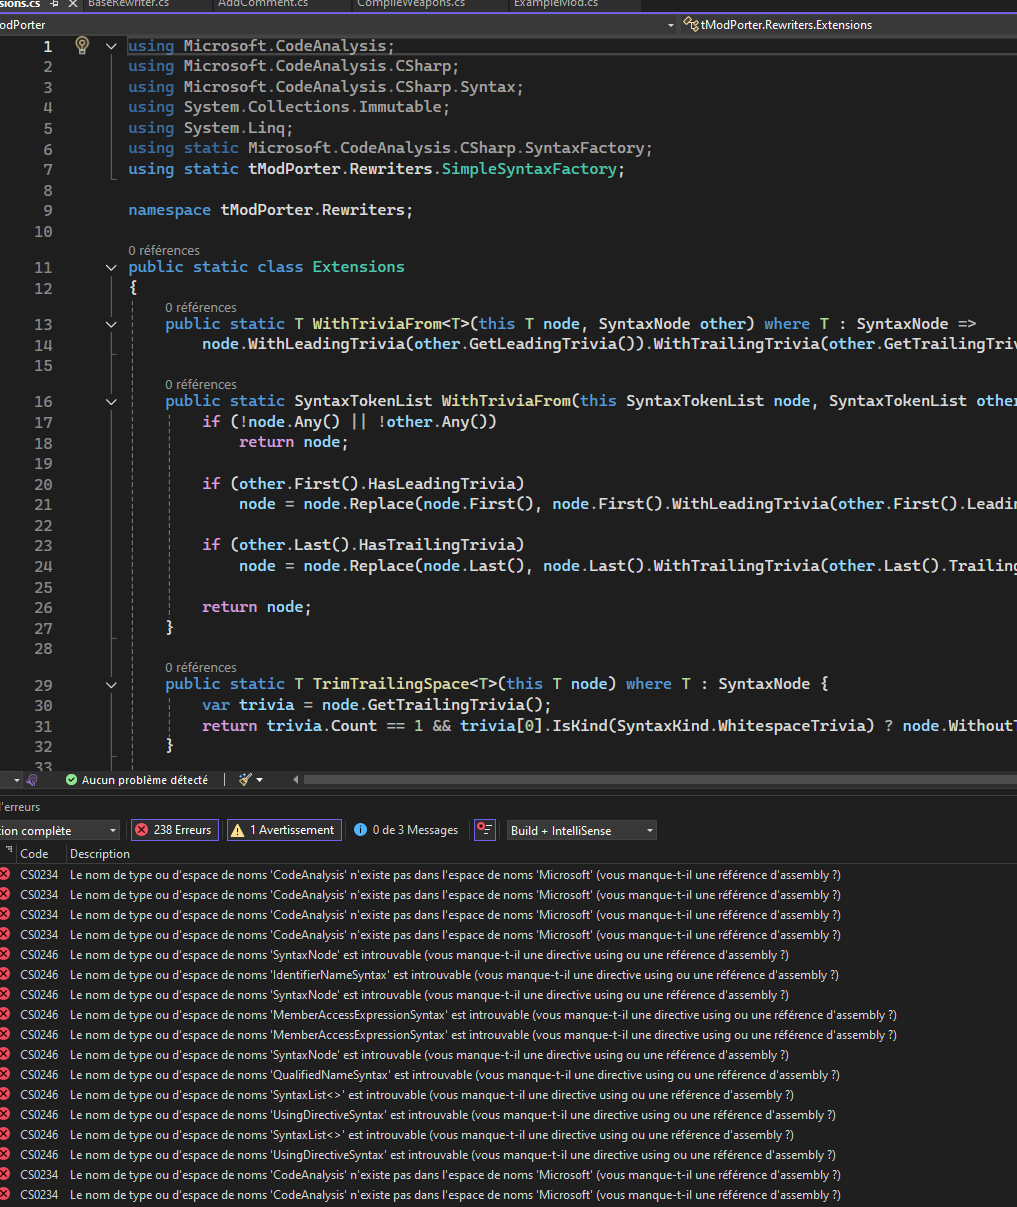This screenshot has width=1017, height=1207.
Task: Click the code cleanup broom icon
Action: click(x=246, y=779)
